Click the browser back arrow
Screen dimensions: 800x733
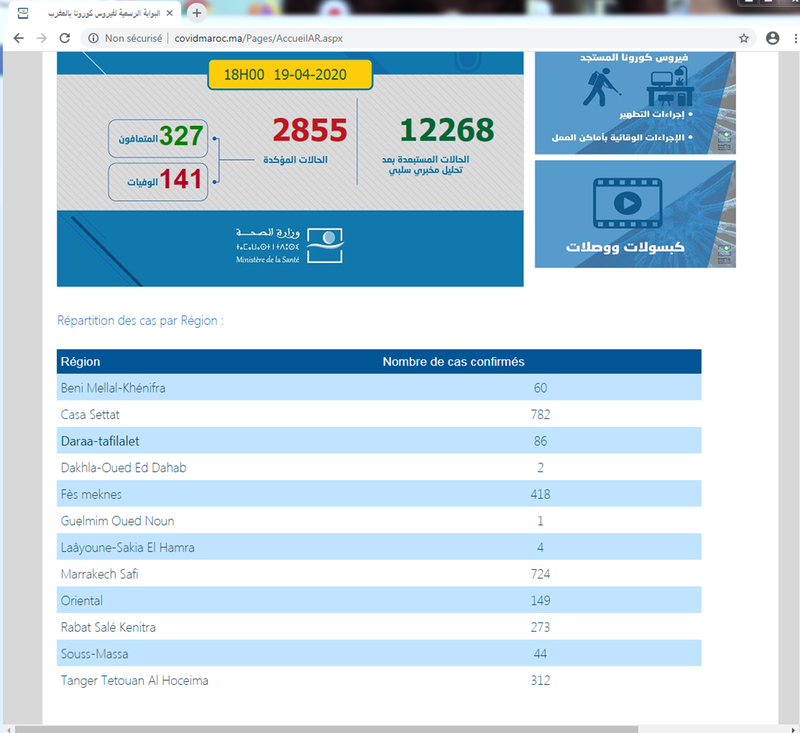[17, 38]
